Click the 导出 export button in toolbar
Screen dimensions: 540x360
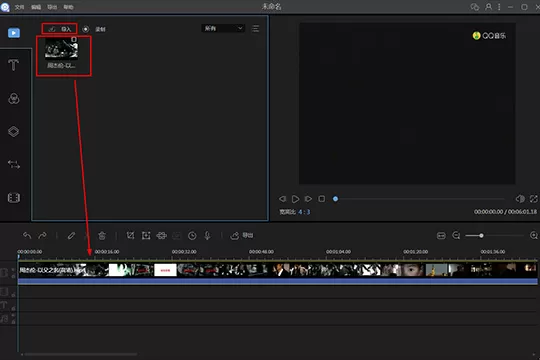tap(242, 235)
